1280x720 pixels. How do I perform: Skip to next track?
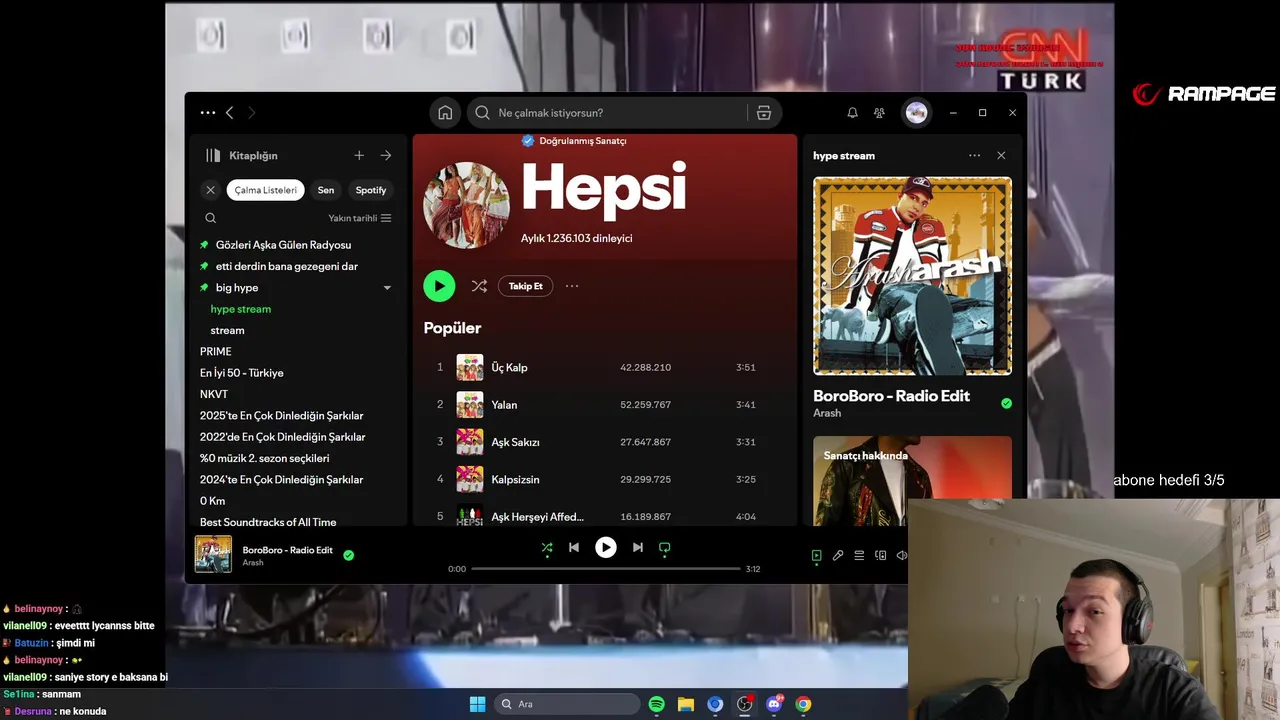(638, 547)
